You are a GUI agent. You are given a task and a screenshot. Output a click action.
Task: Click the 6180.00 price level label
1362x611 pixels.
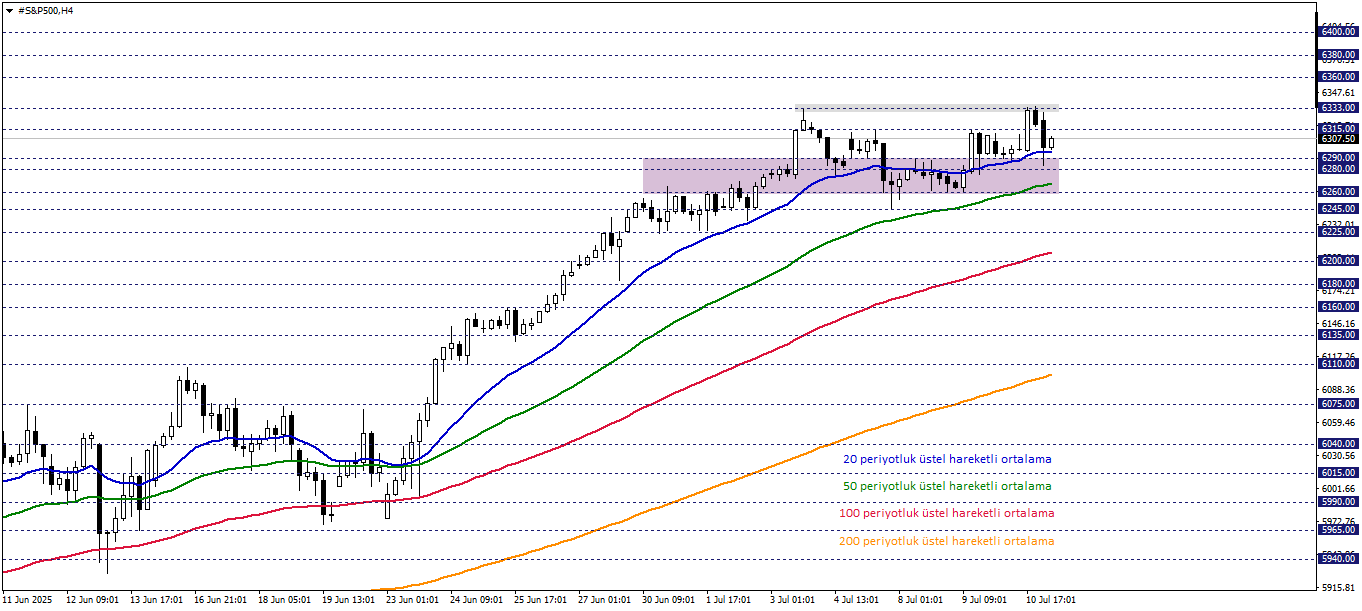(1338, 284)
